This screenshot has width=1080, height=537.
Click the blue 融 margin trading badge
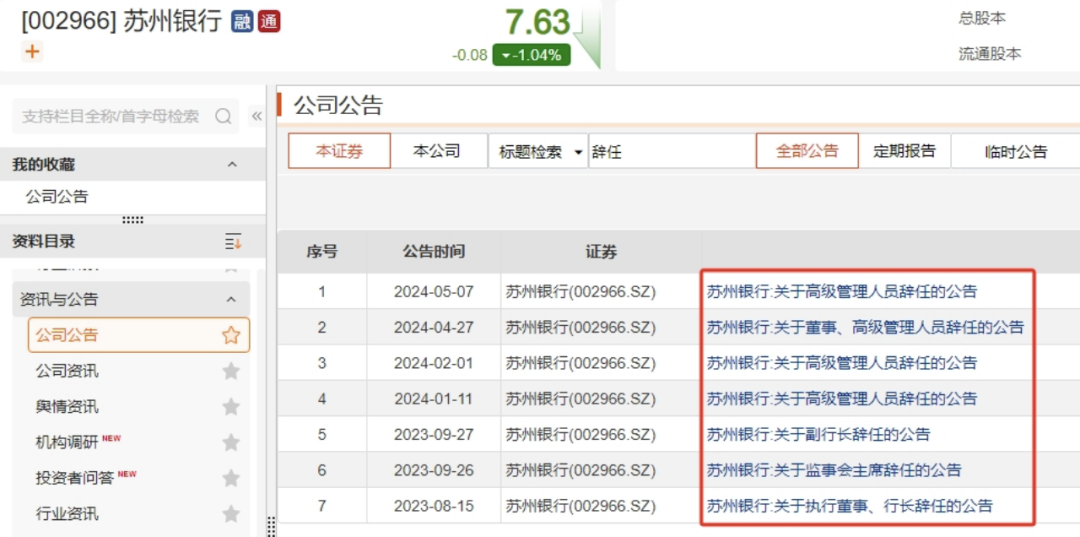242,21
